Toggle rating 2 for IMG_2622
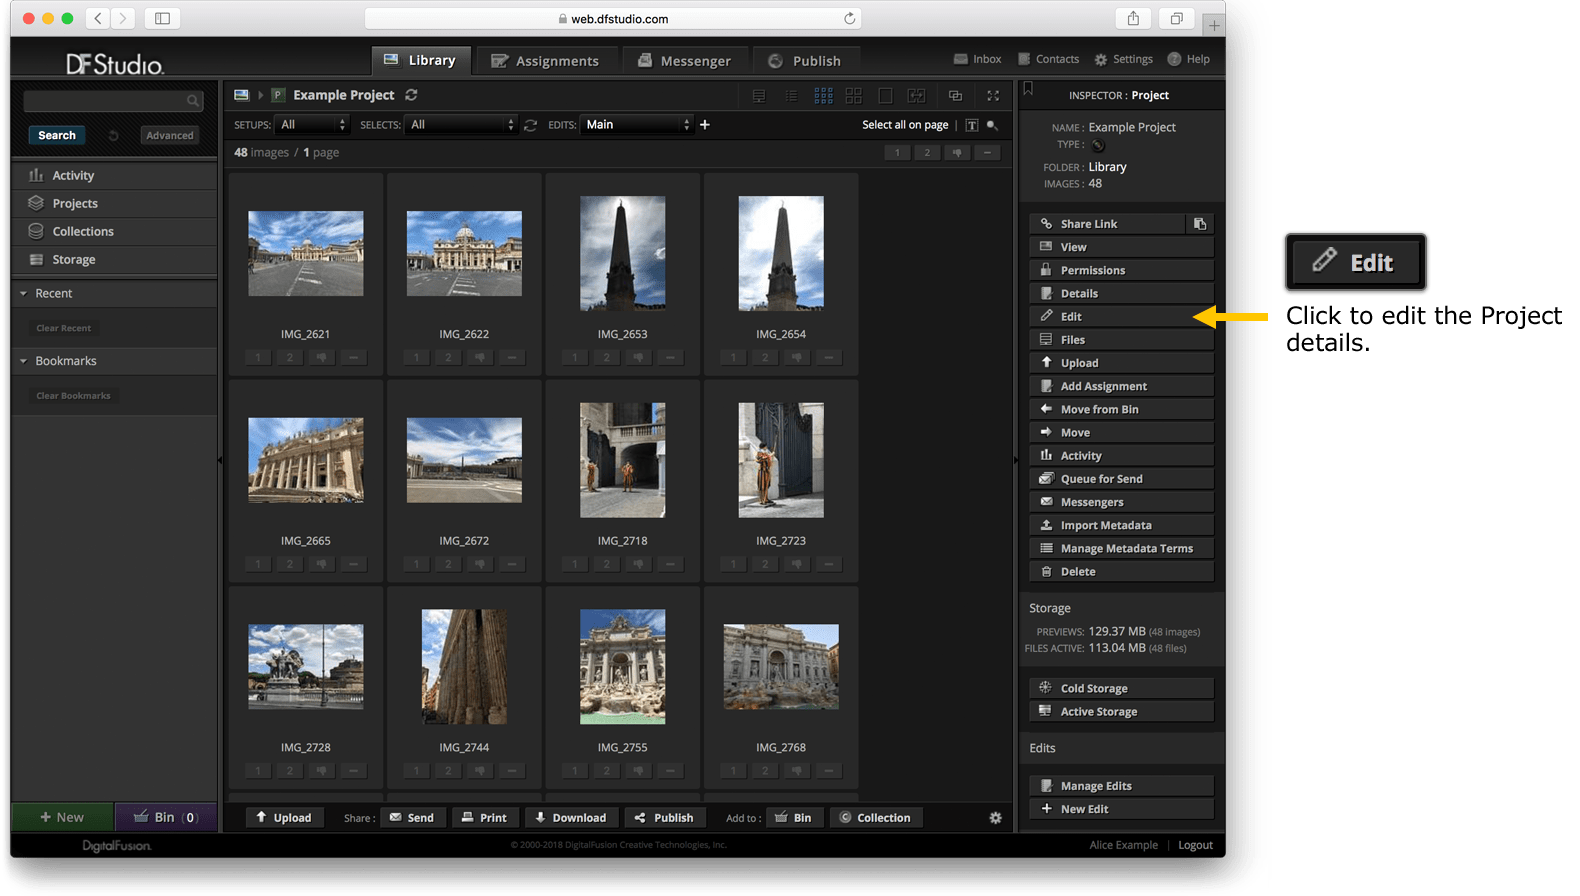This screenshot has height=896, width=1580. 448,357
